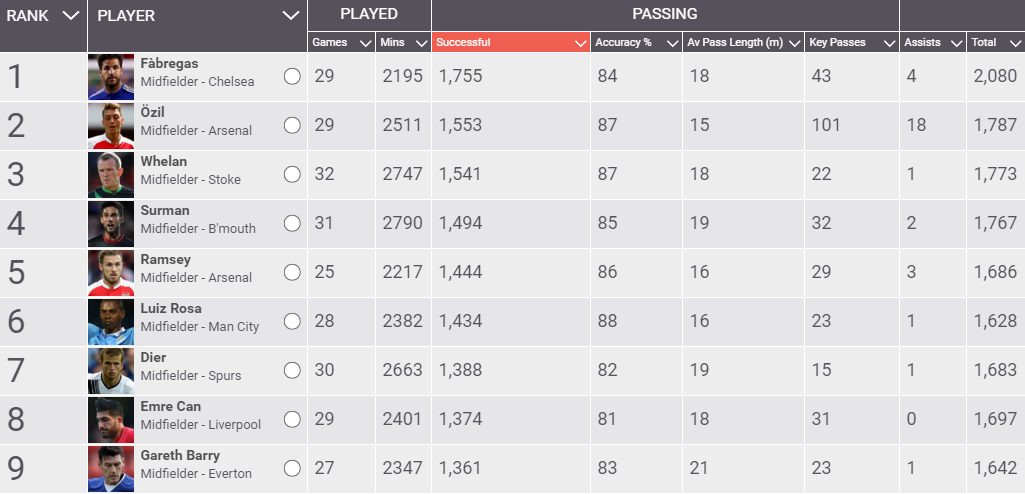The image size is (1025, 494).
Task: Sort by Mins column chevron
Action: point(422,43)
